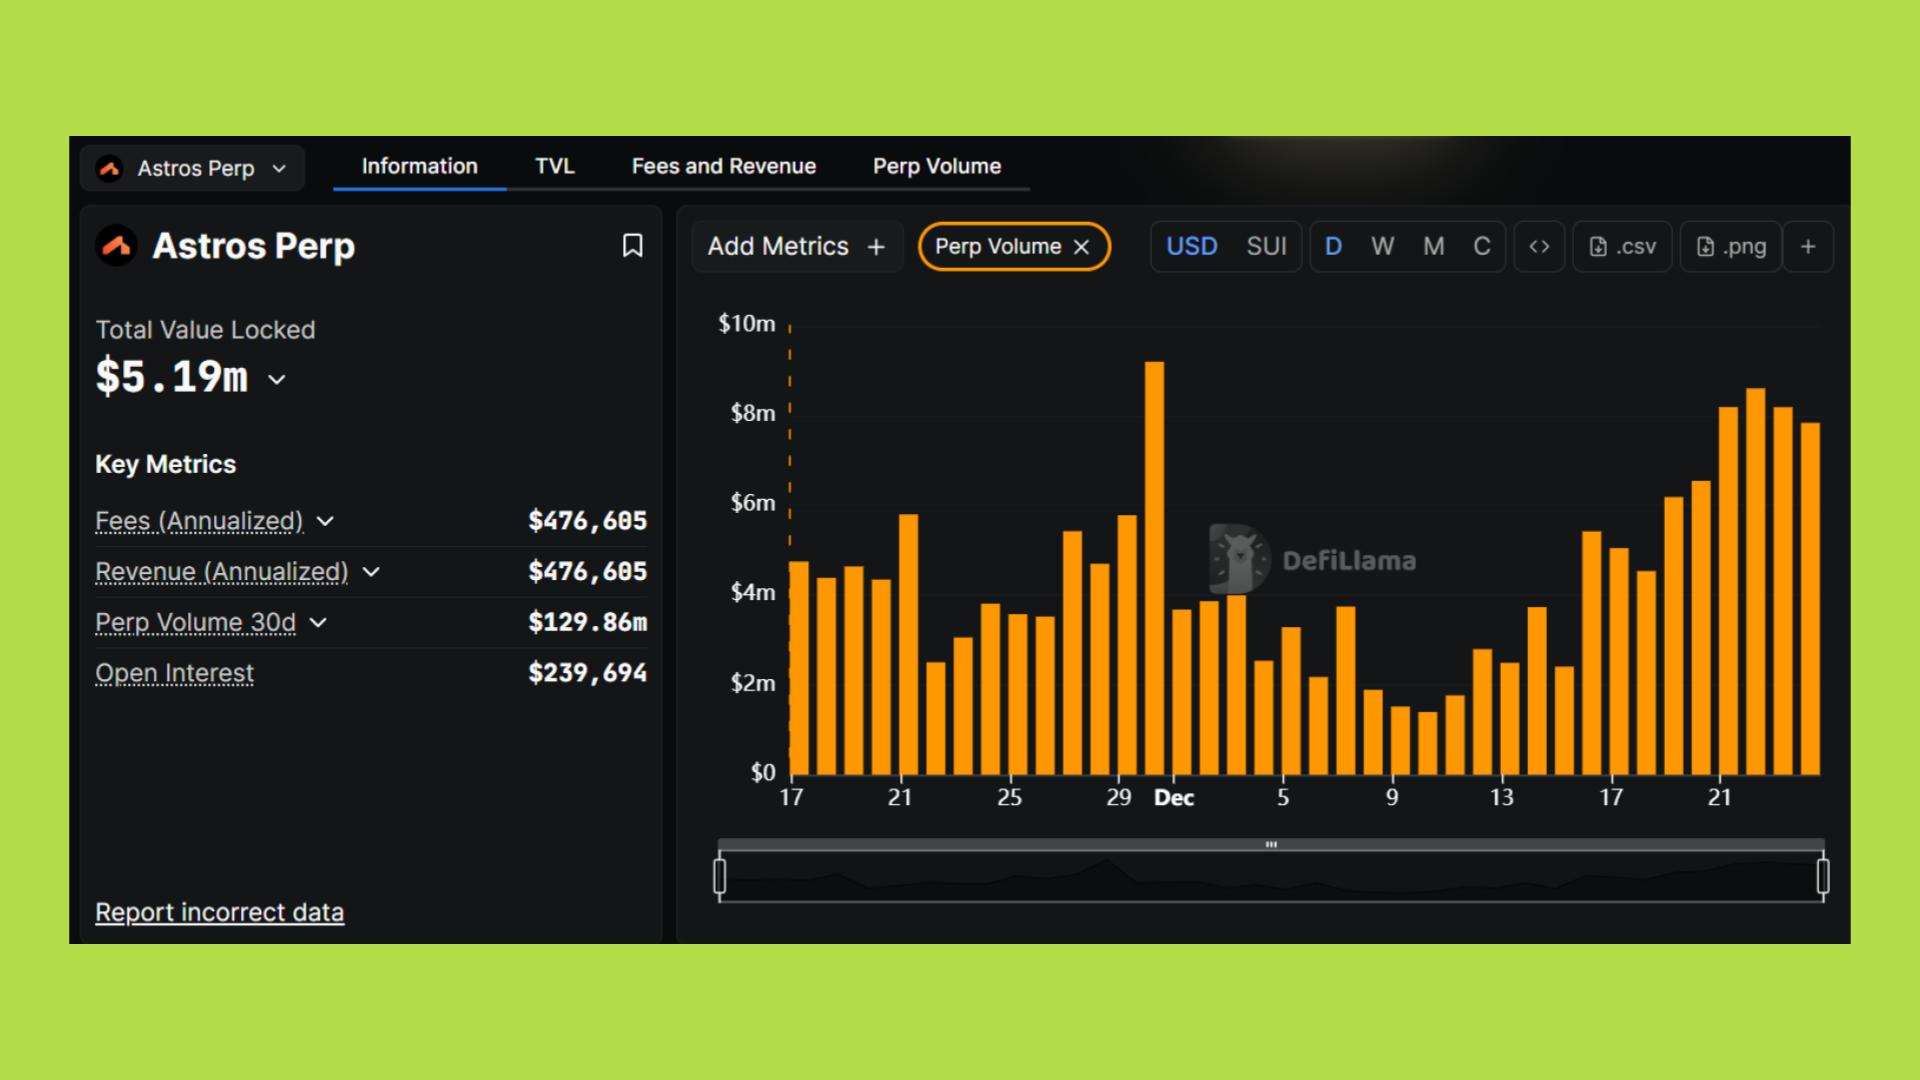The image size is (1920, 1080).
Task: Set chart grouping to monthly (M)
Action: [1433, 247]
